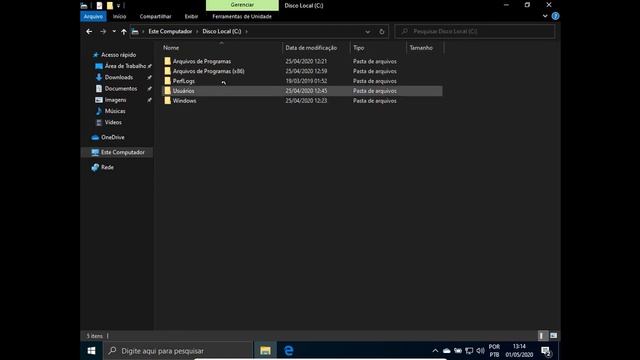The height and width of the screenshot is (360, 640).
Task: Open the OneDrive cloud tray icon
Action: click(447, 351)
